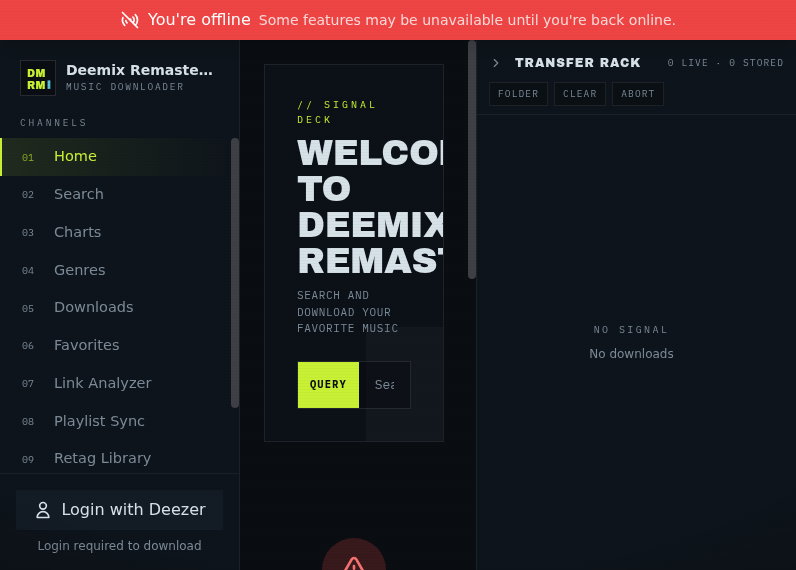Open the Search channel
Viewport: 796px width, 570px height.
(115, 194)
